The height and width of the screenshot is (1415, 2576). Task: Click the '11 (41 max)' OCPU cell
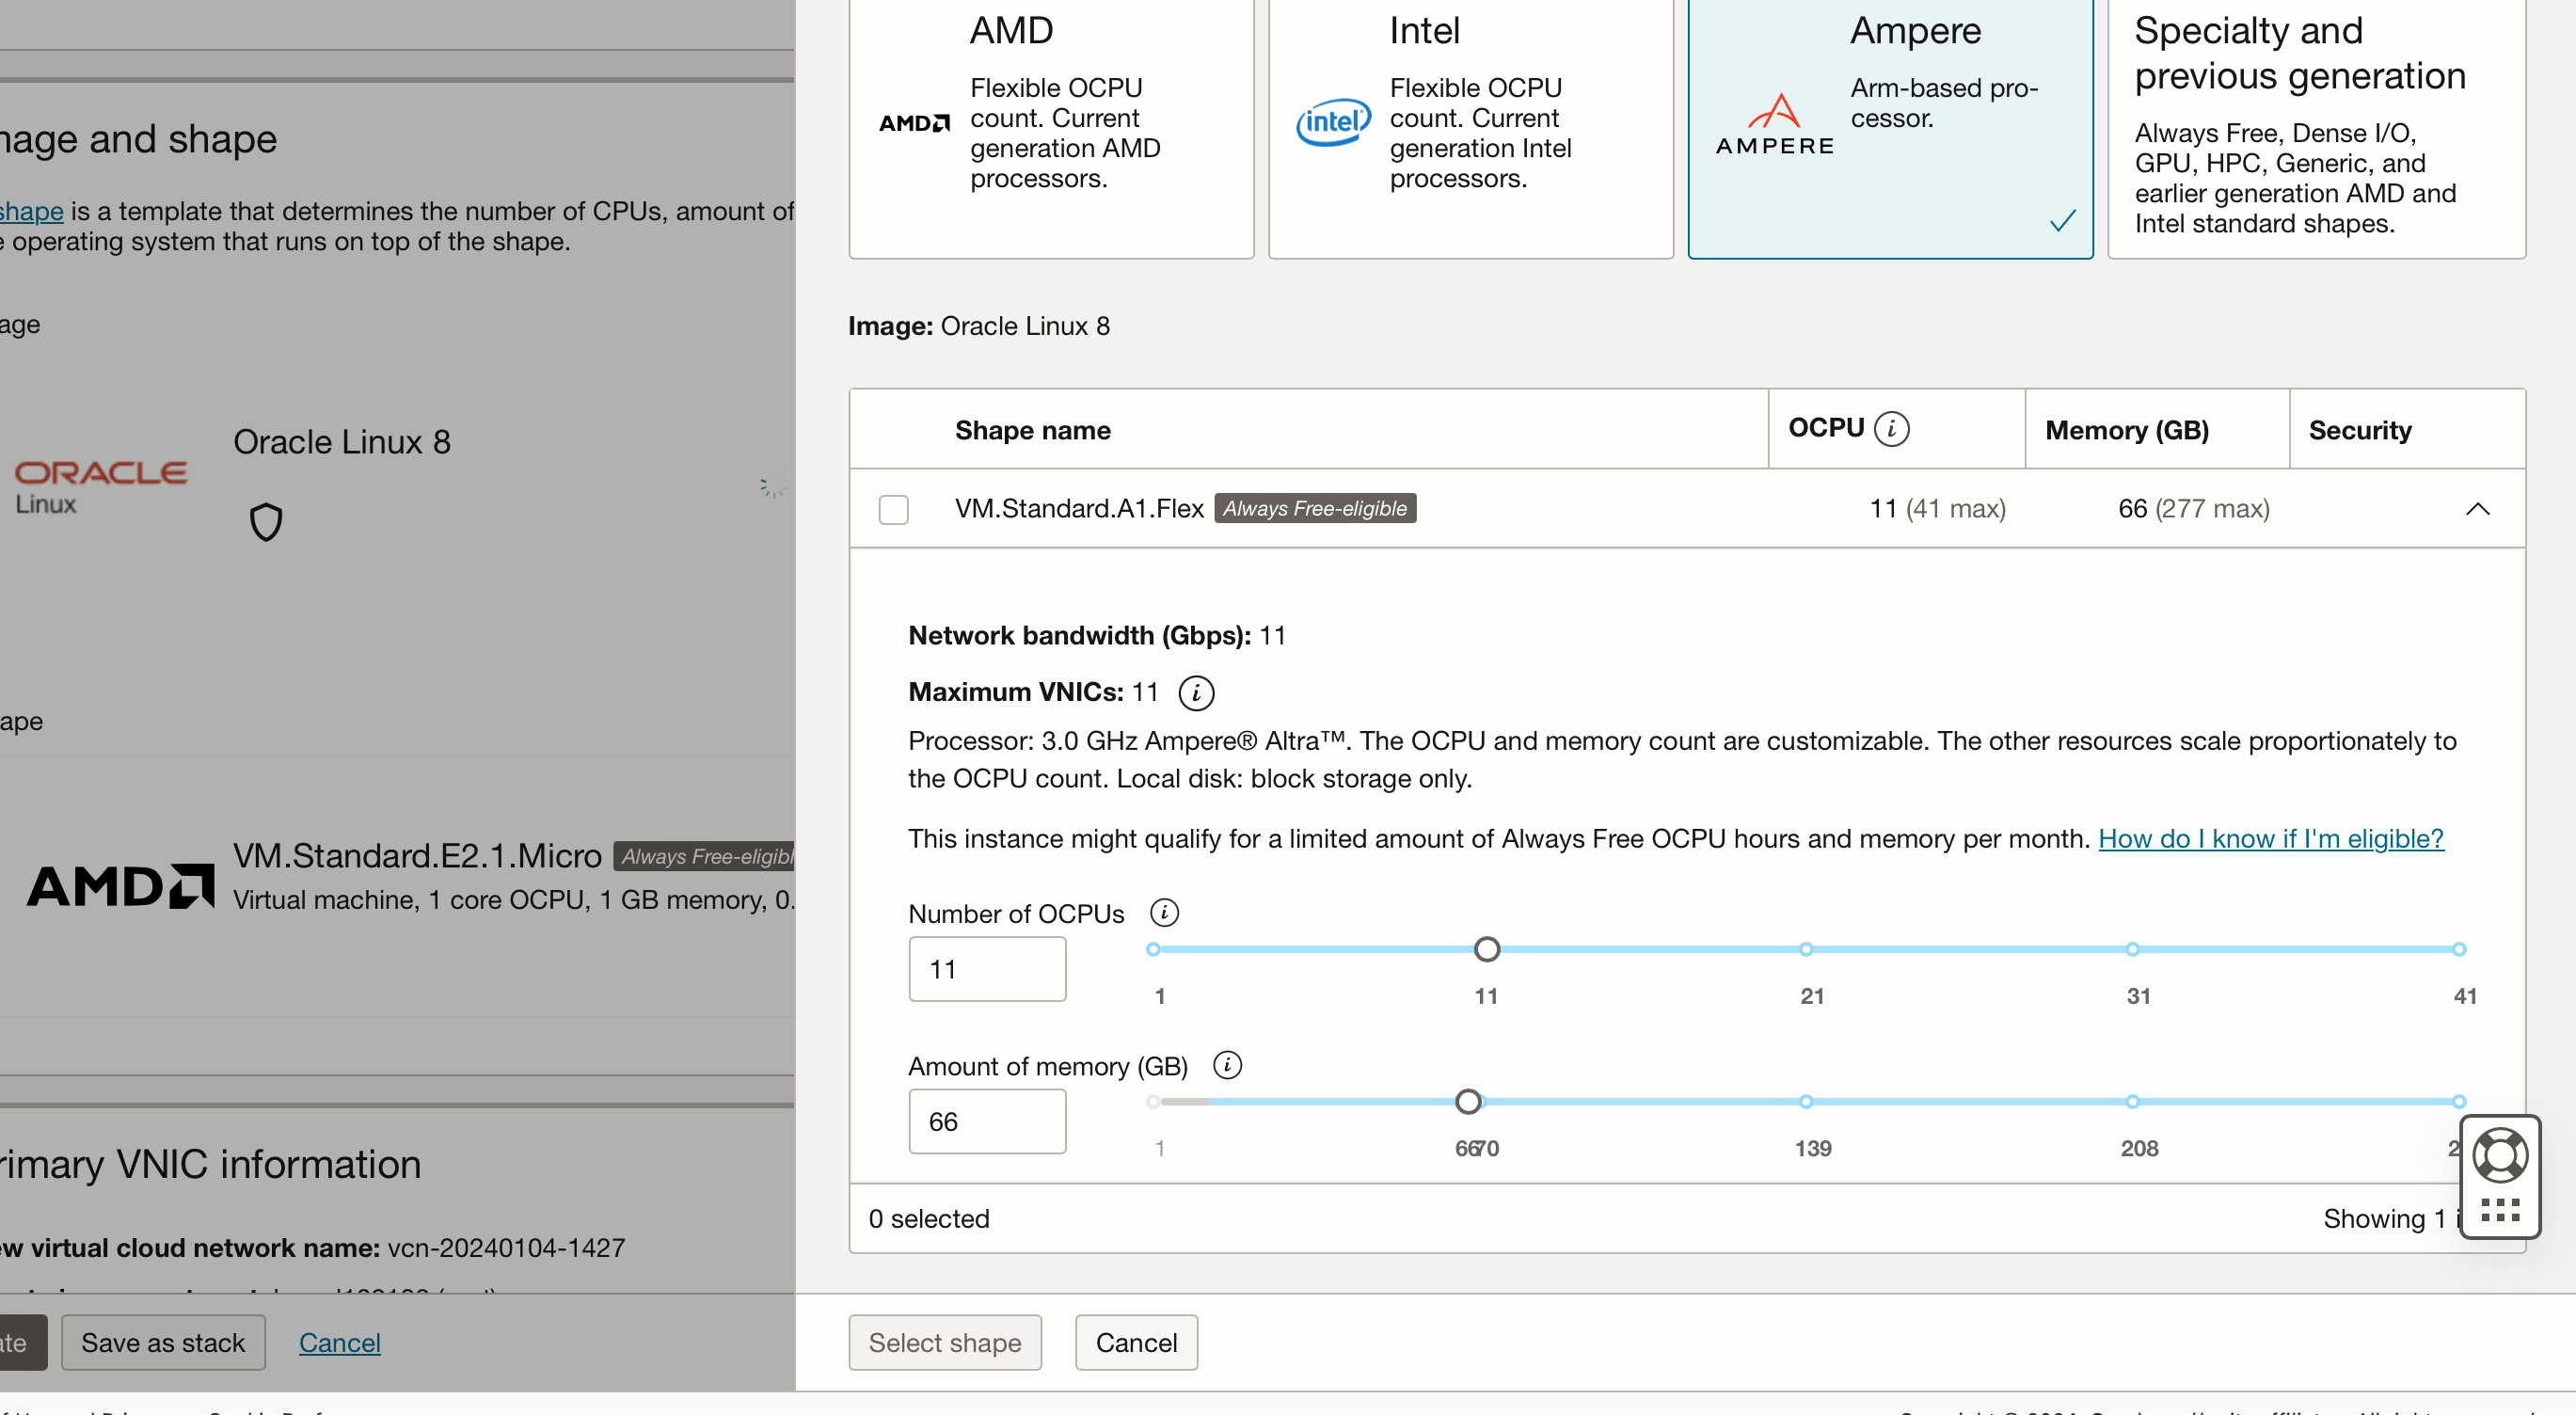(x=1937, y=508)
